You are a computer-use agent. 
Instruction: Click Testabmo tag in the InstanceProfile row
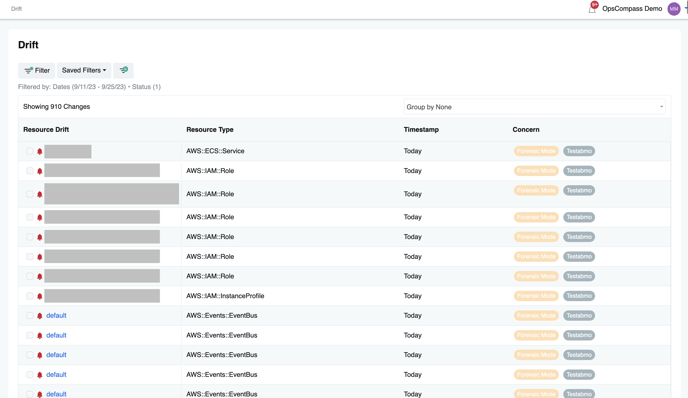579,296
